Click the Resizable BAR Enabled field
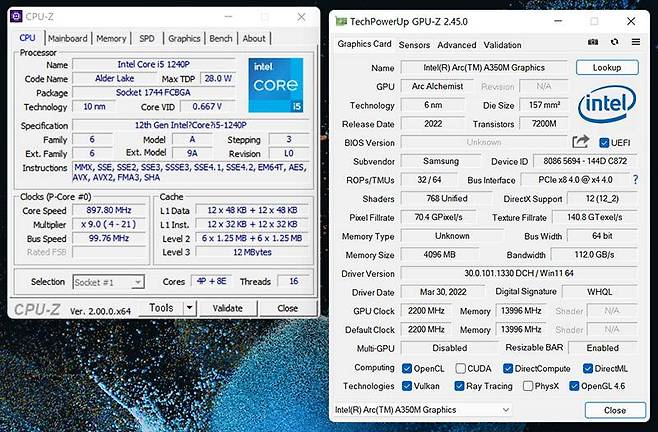This screenshot has width=658, height=432. point(603,348)
